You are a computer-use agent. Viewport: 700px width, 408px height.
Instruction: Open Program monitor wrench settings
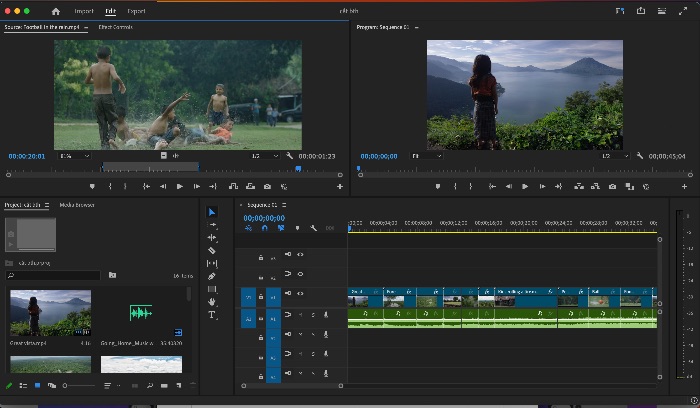coord(640,156)
